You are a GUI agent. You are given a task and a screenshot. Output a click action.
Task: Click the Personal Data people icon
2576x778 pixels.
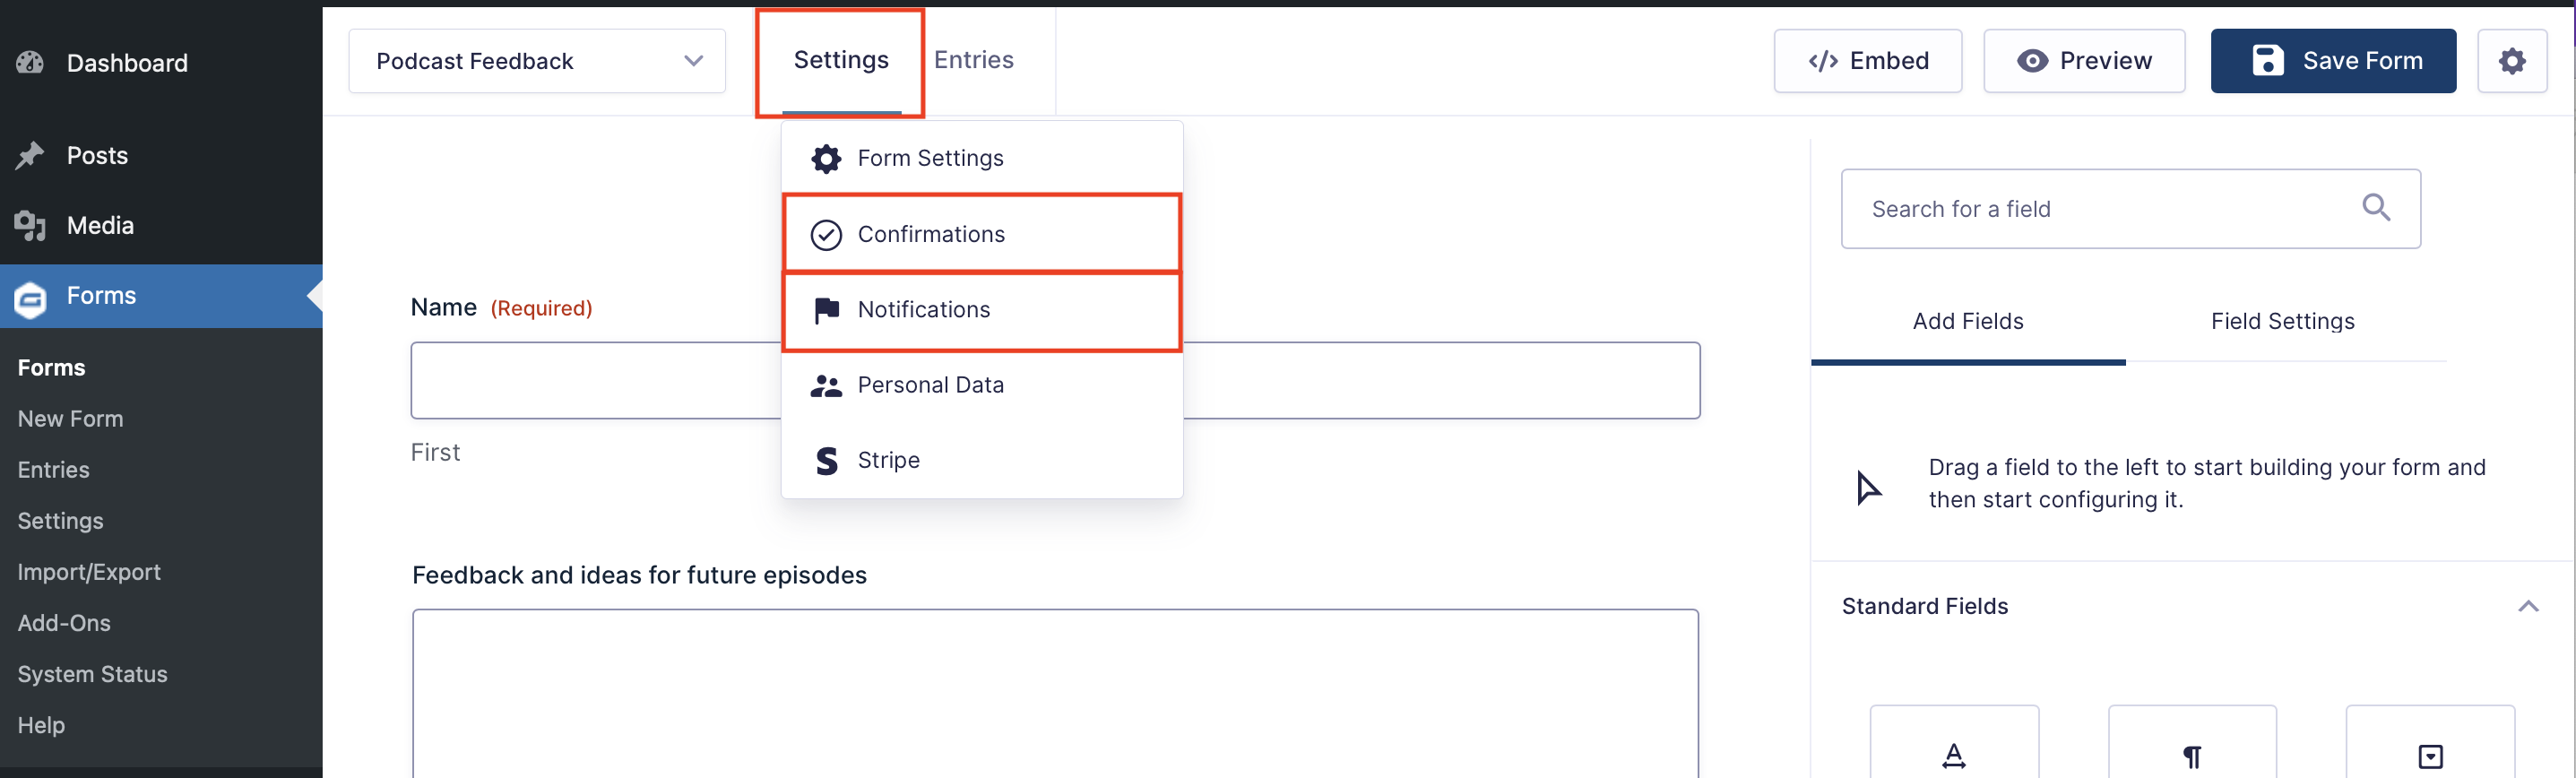tap(826, 386)
